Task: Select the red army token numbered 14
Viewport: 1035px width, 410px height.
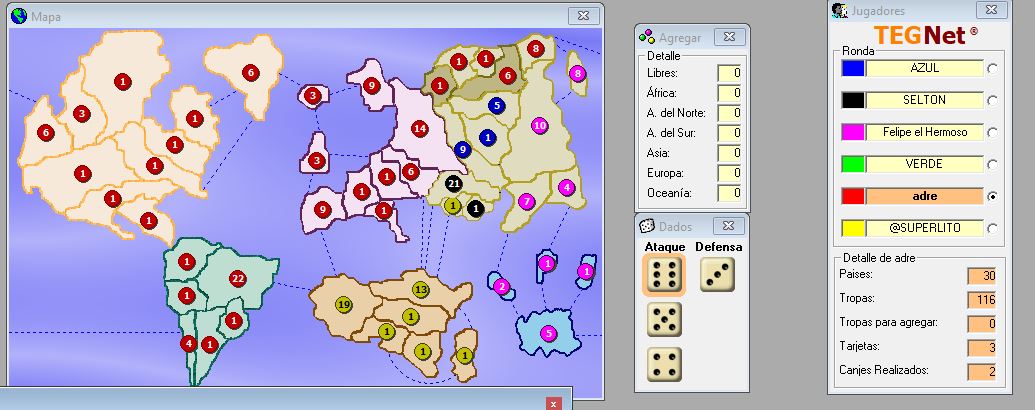Action: click(419, 128)
